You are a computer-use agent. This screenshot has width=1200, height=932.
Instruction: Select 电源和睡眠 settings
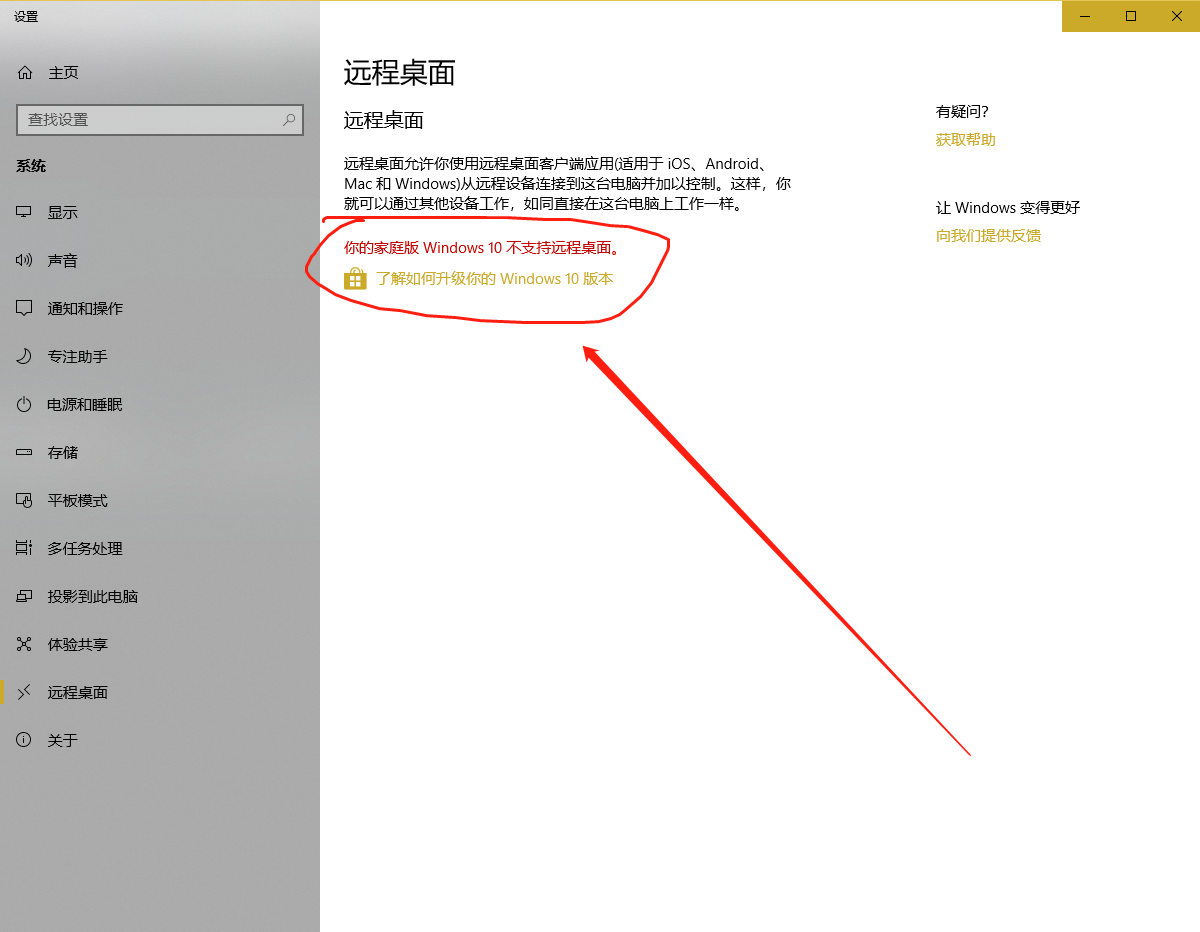click(160, 405)
